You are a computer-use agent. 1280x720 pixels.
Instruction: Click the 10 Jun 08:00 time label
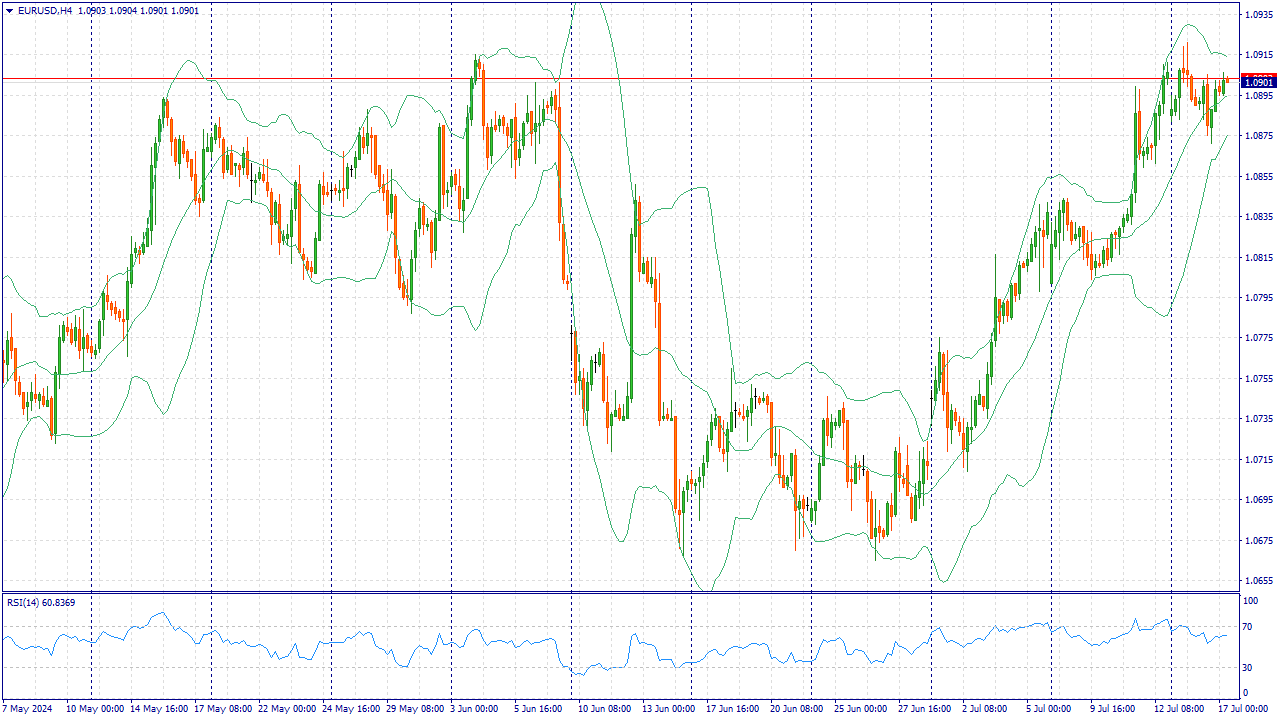click(x=607, y=708)
